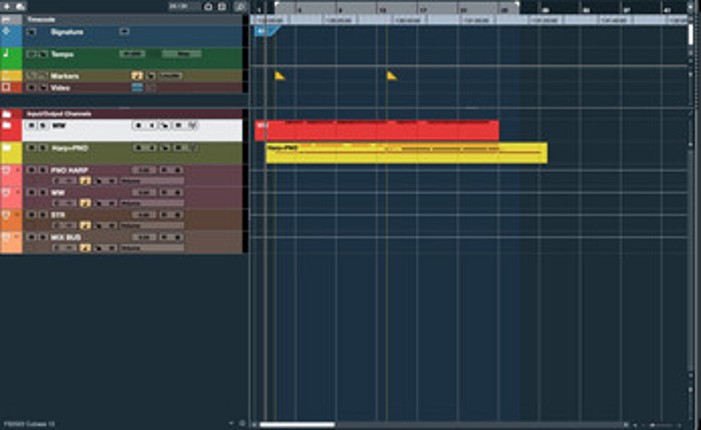Click the Signature track icon
The width and height of the screenshot is (701, 430).
(8, 32)
